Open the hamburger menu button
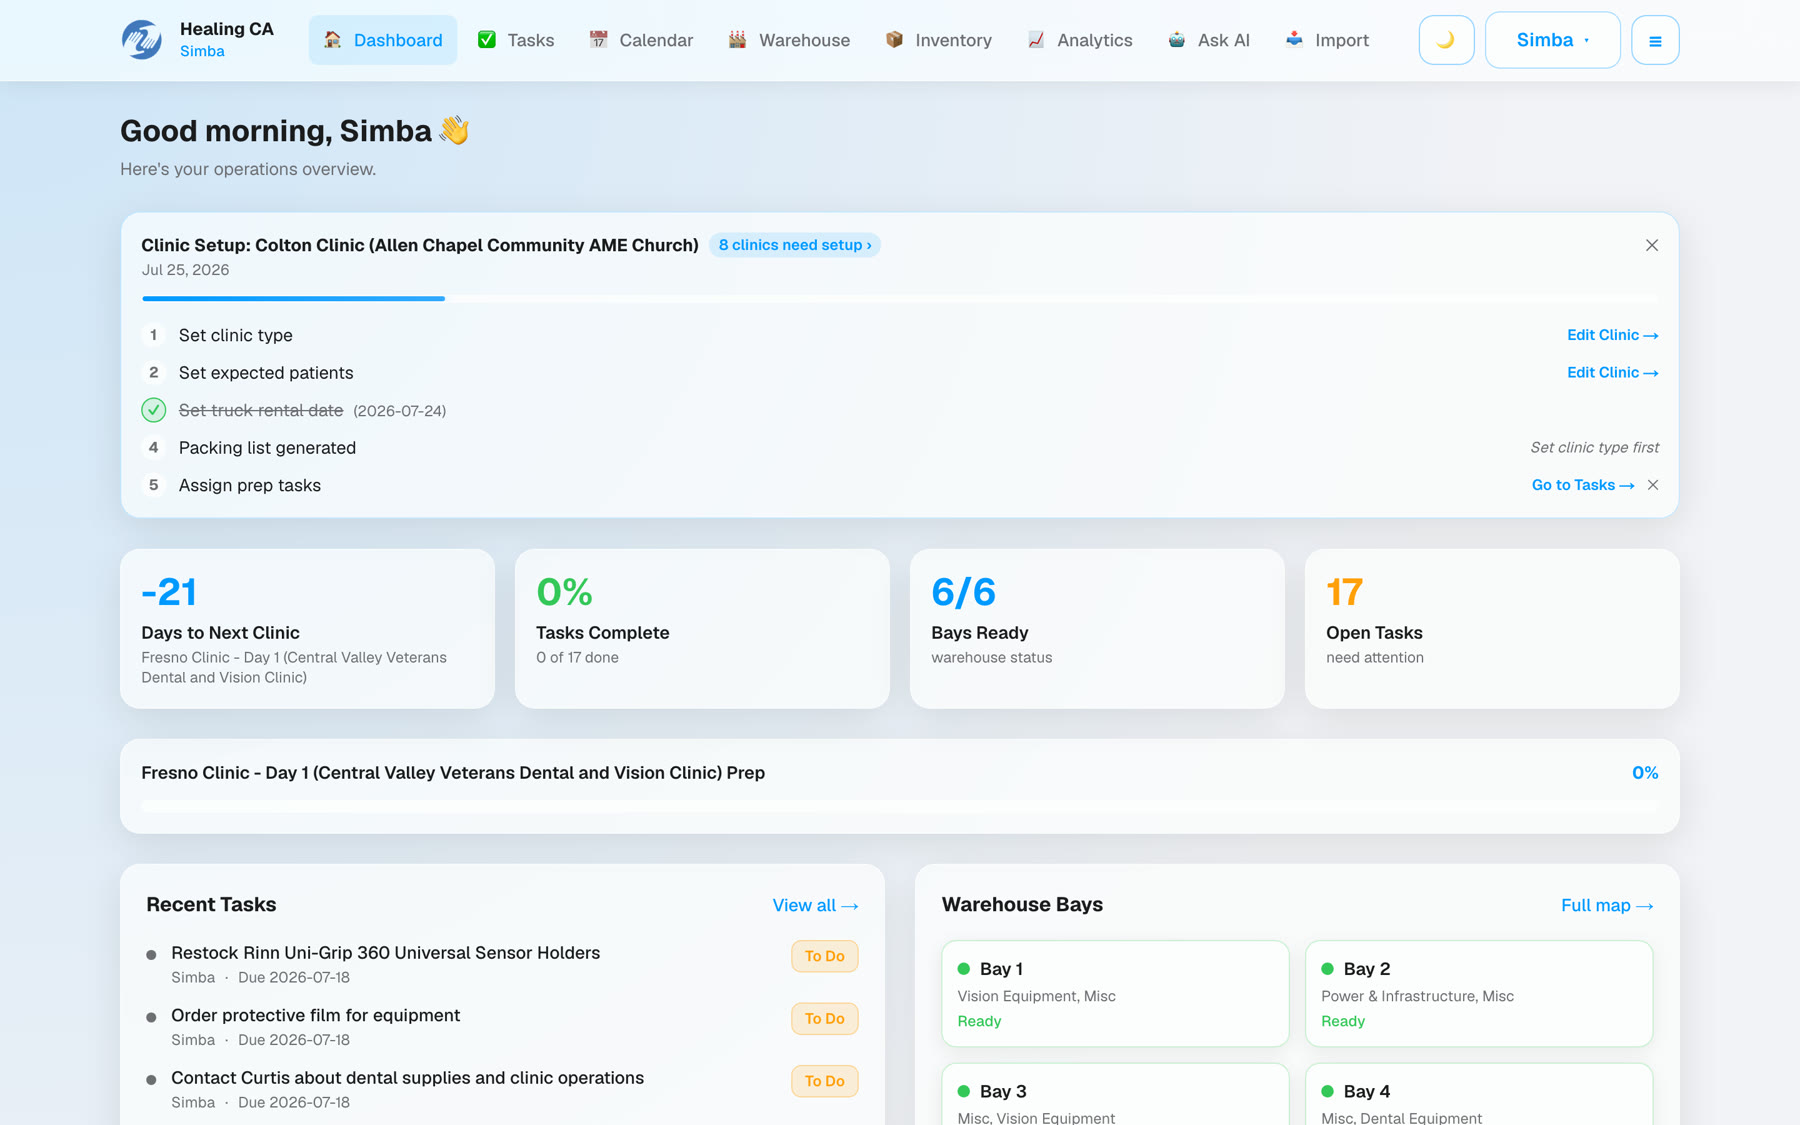1800x1125 pixels. (1655, 40)
